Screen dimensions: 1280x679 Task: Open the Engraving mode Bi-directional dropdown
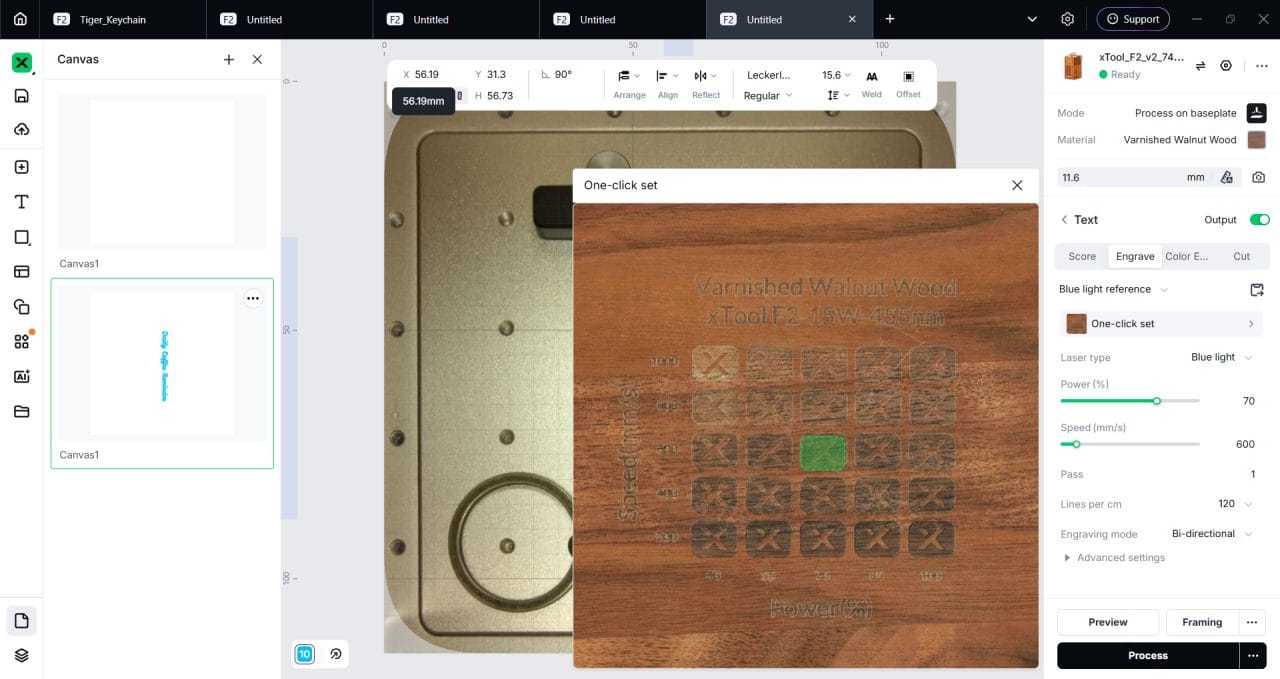click(1212, 533)
